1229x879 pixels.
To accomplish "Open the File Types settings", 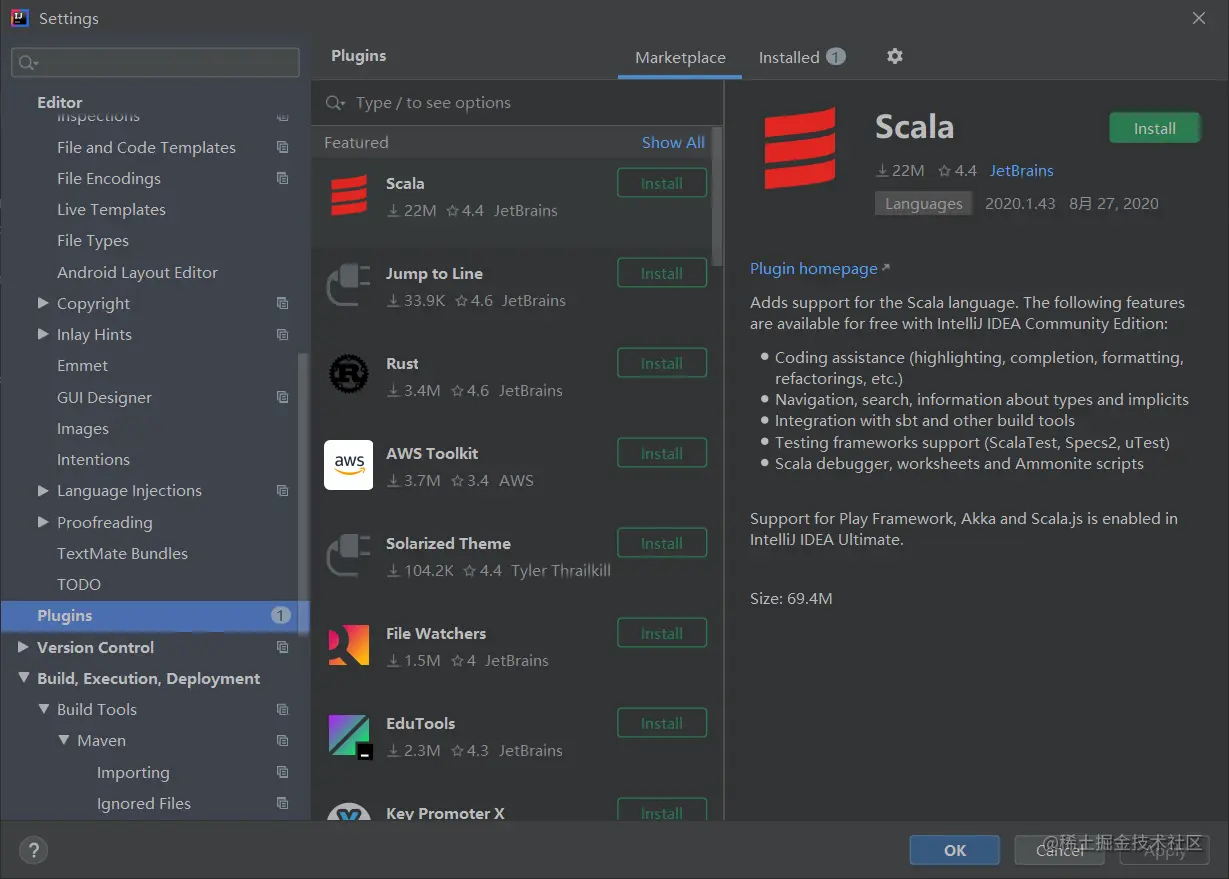I will [93, 240].
